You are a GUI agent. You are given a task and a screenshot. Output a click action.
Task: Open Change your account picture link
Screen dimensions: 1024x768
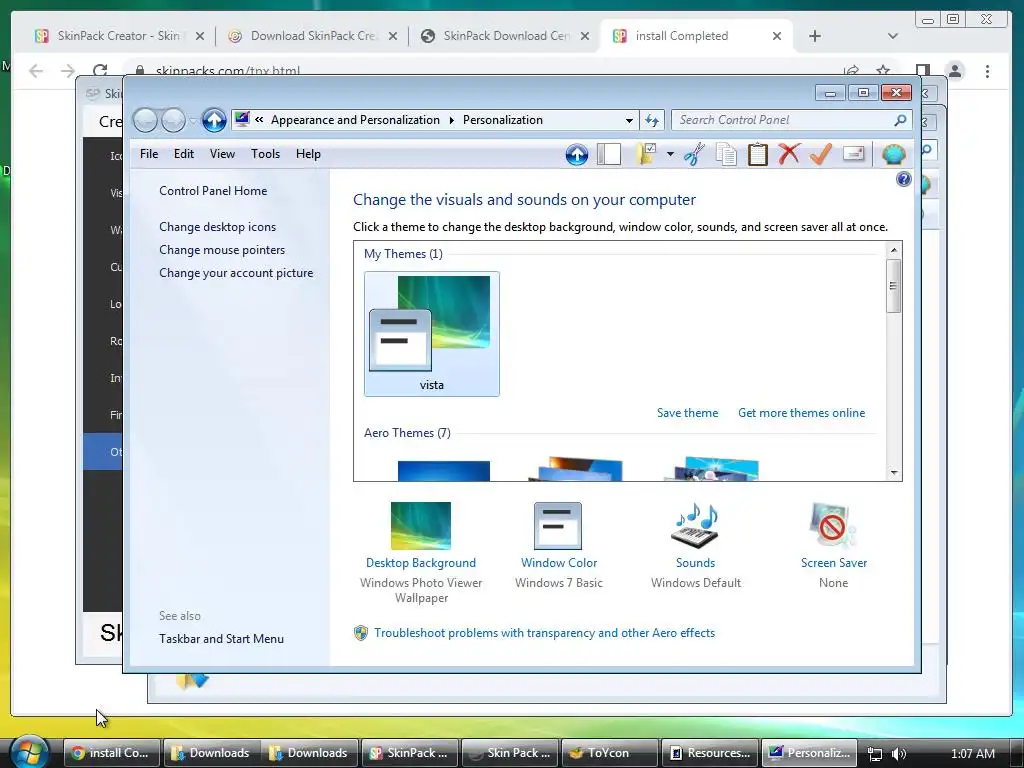click(236, 273)
